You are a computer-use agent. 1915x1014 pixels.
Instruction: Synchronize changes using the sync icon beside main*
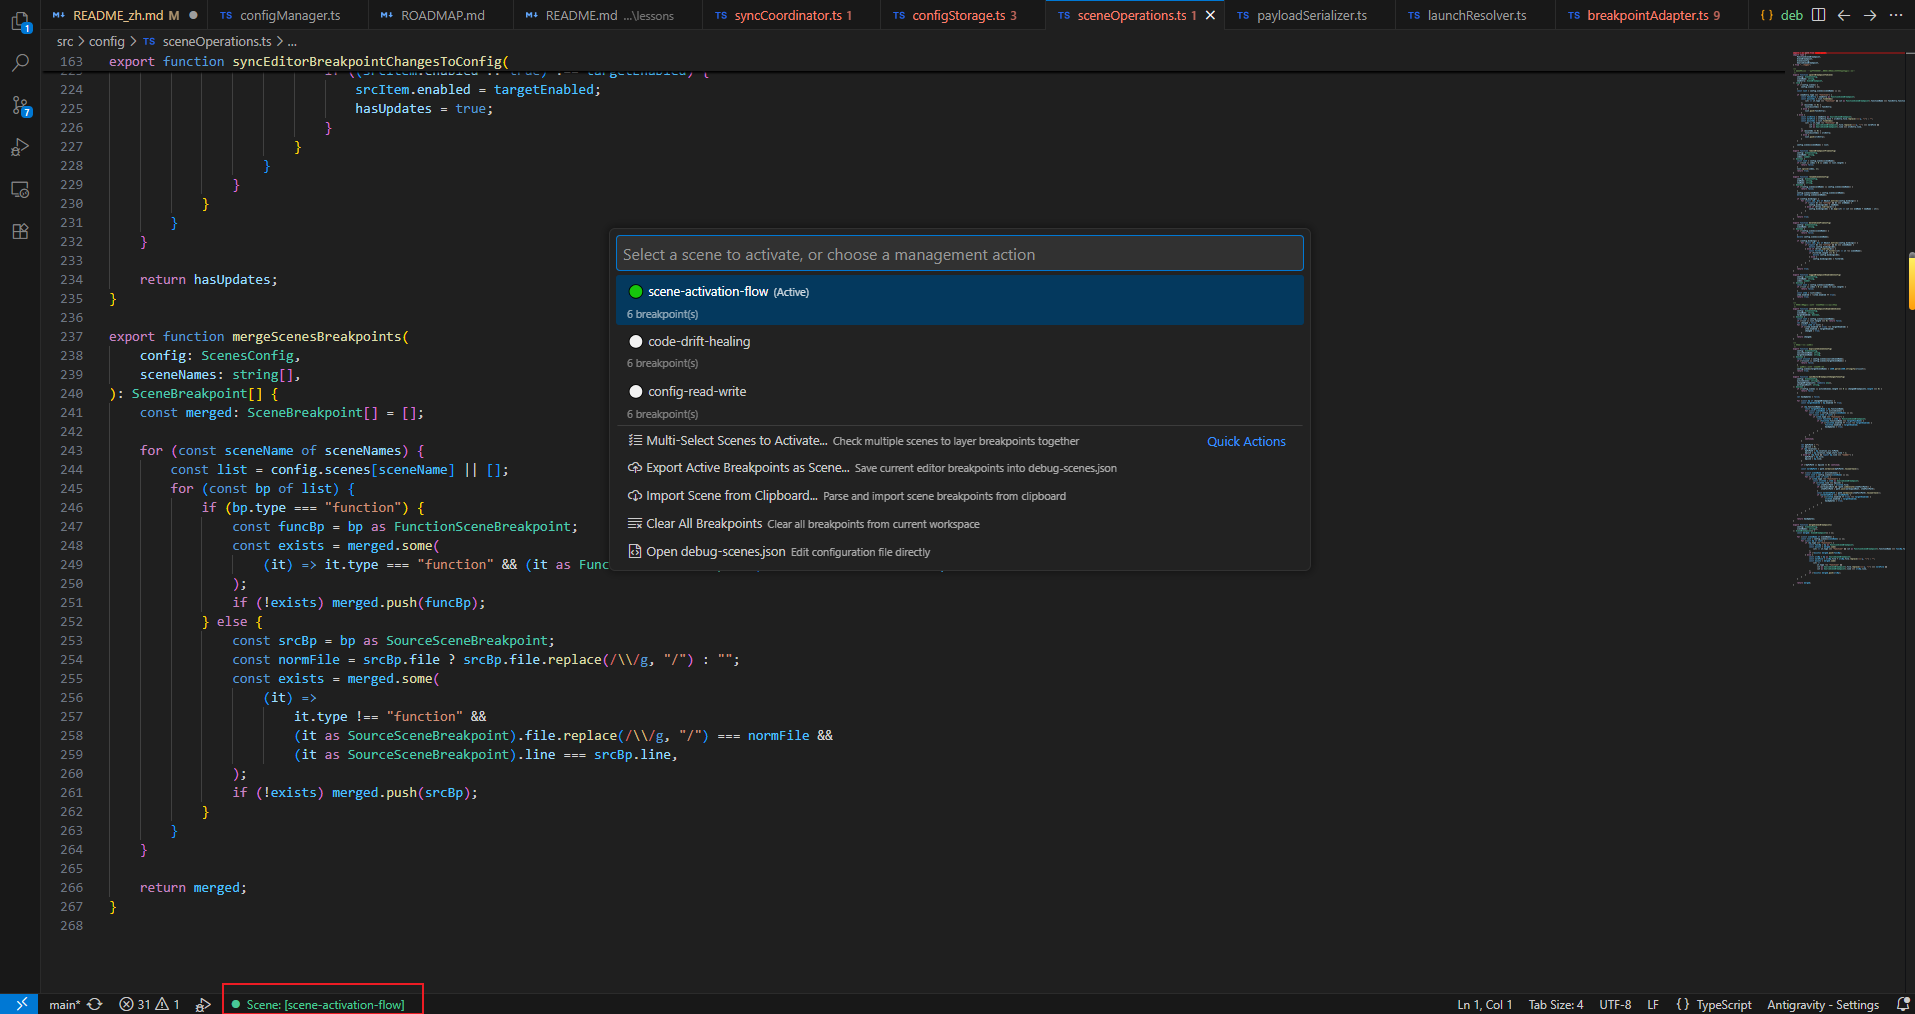(x=95, y=1004)
